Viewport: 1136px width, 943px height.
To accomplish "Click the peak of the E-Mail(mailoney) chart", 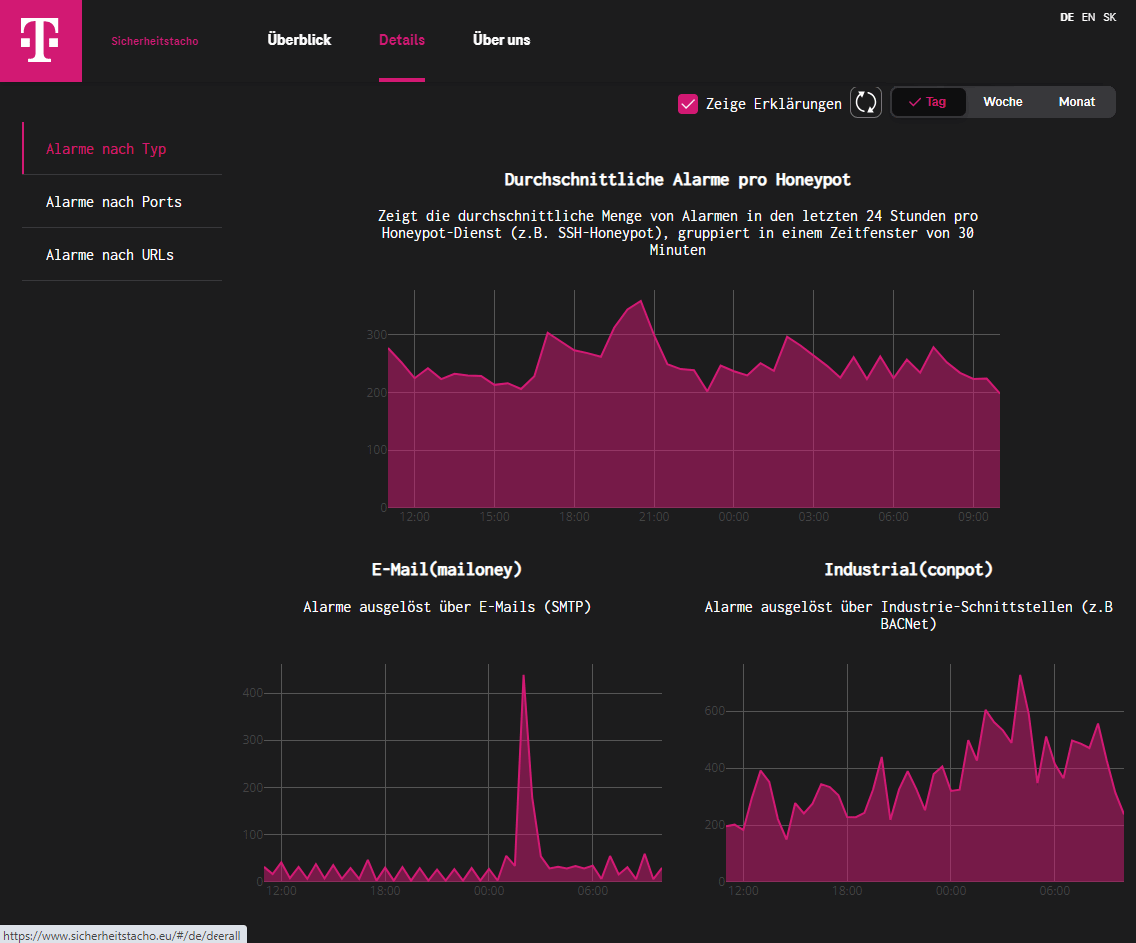I will pyautogui.click(x=523, y=676).
